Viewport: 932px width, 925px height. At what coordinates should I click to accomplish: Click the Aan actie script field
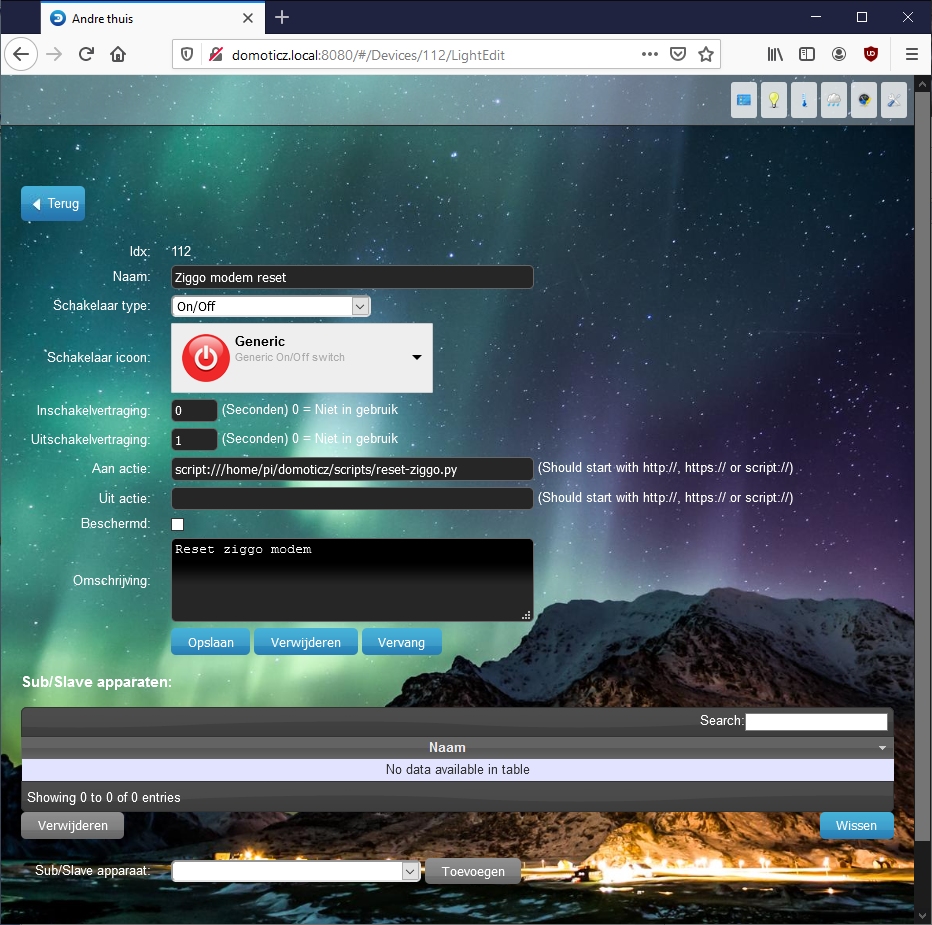[352, 469]
